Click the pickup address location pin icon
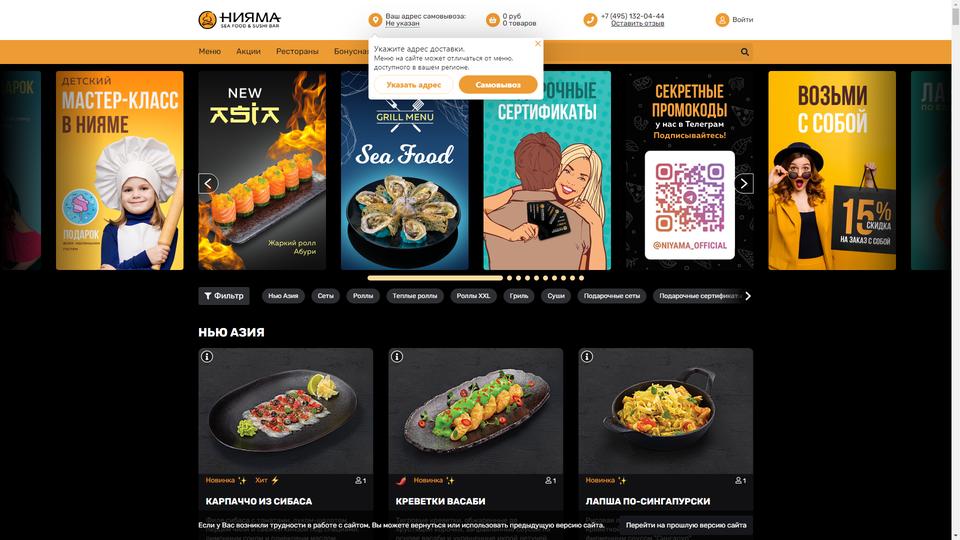960x540 pixels. pyautogui.click(x=375, y=20)
